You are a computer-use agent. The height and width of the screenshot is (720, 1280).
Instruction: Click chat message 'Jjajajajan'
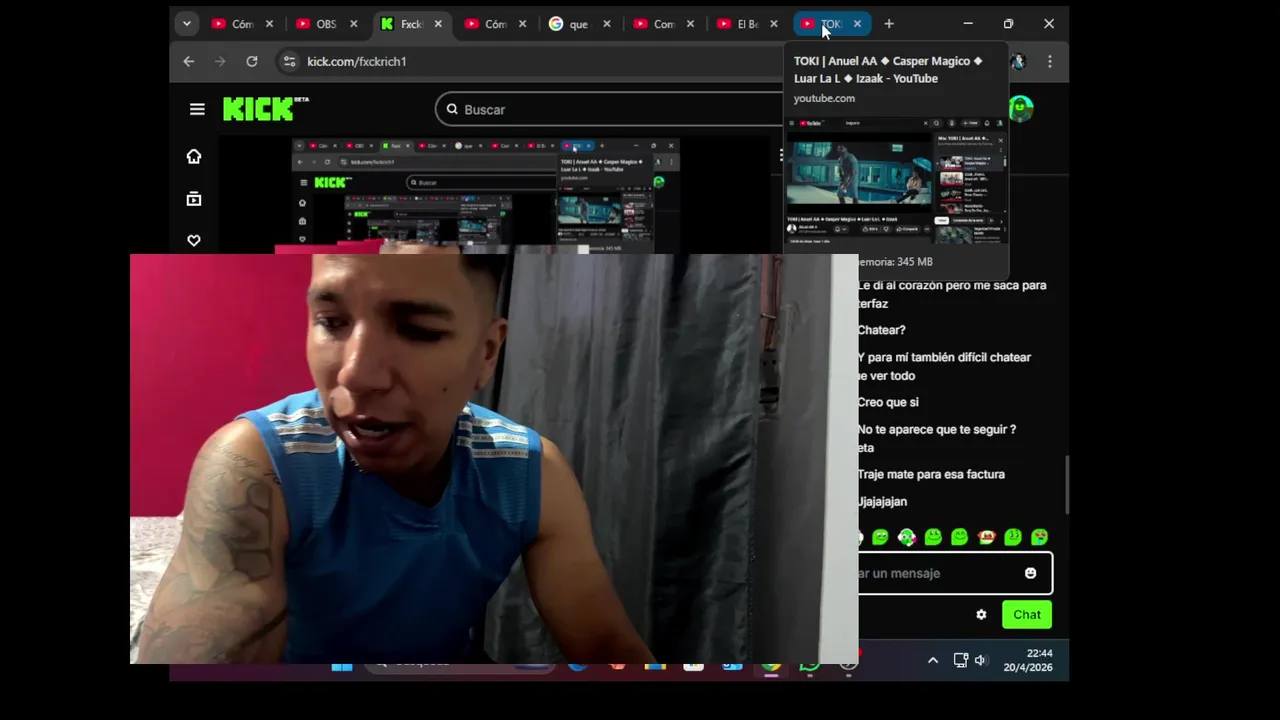883,501
